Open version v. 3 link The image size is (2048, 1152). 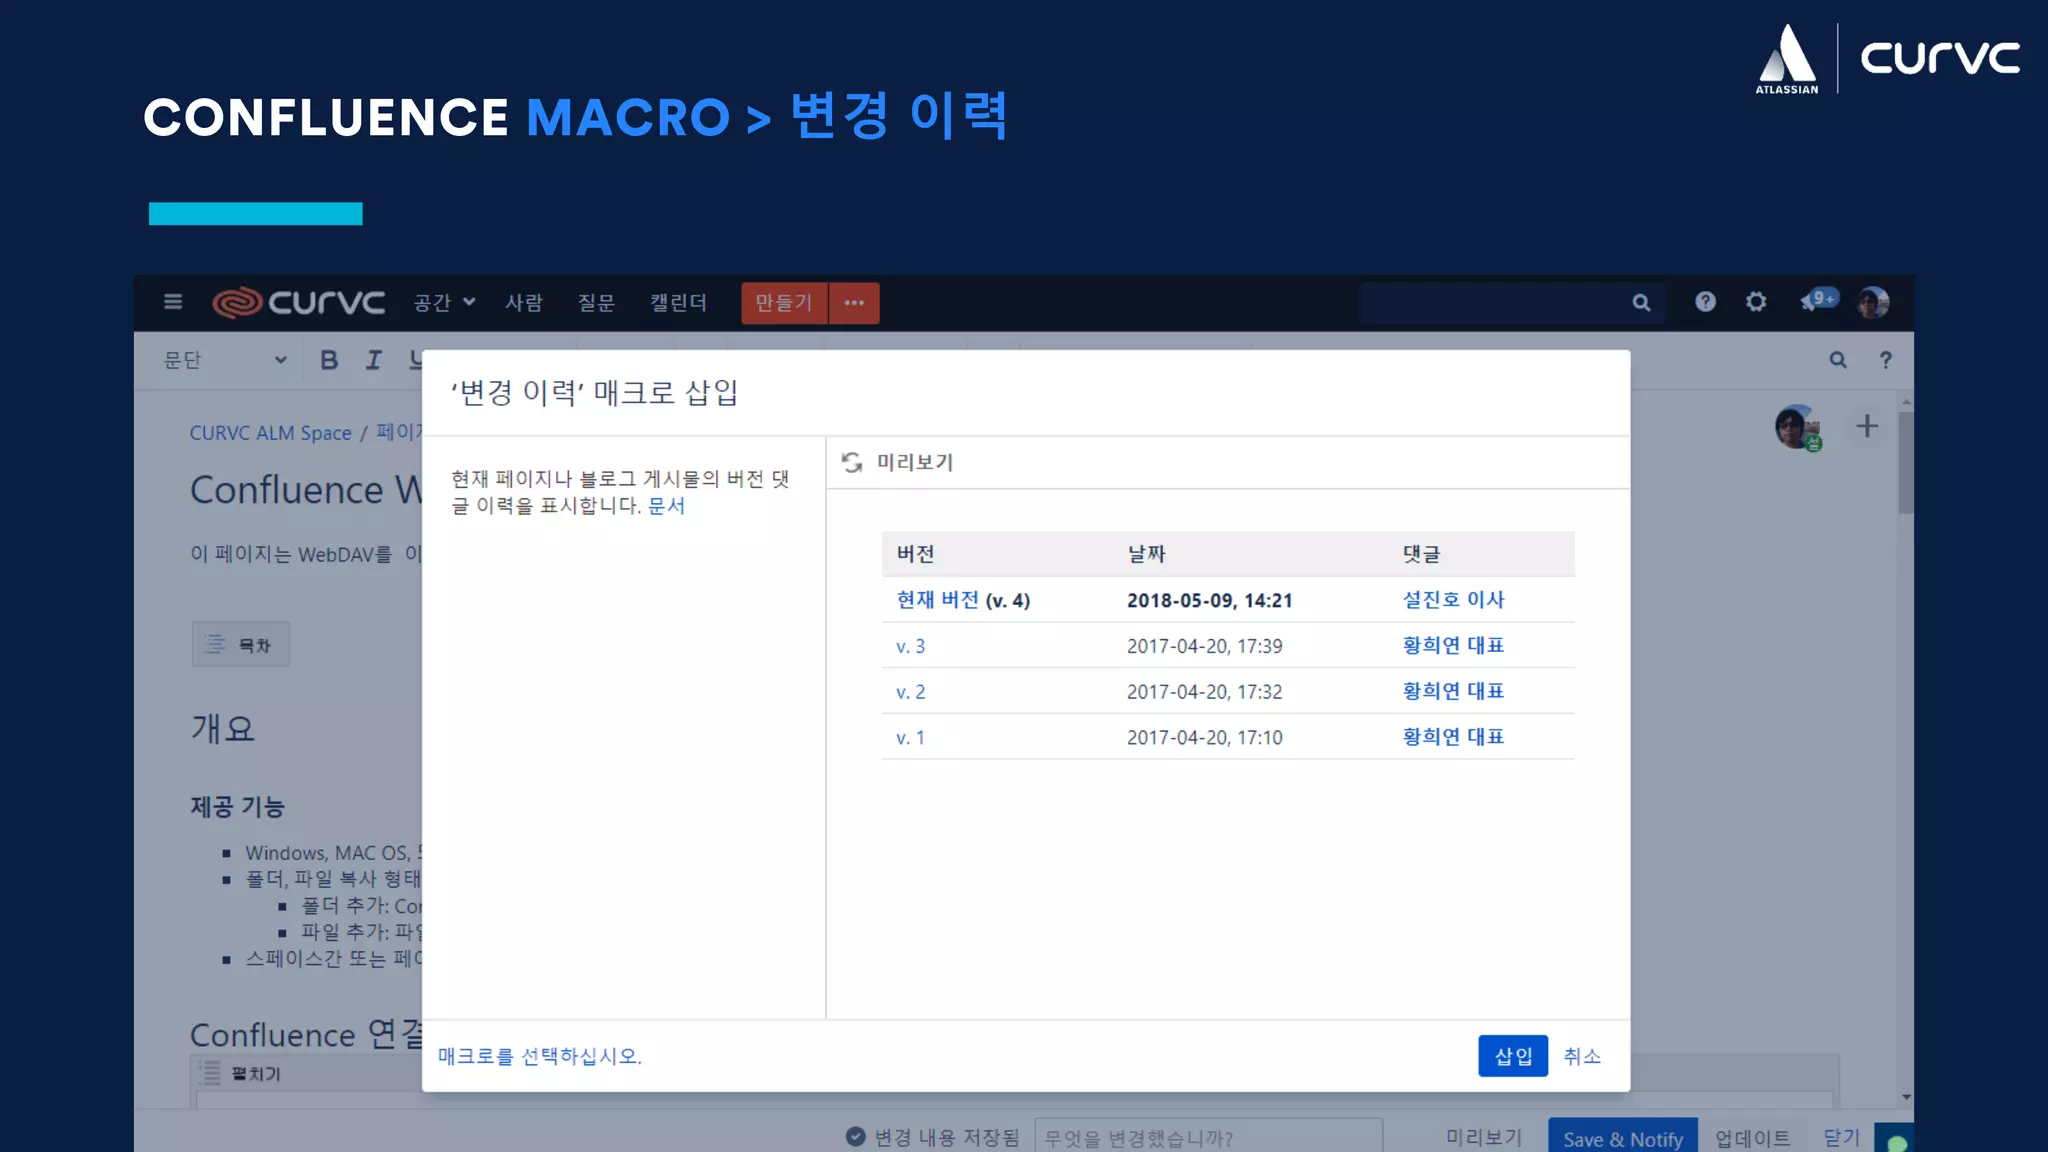click(x=911, y=646)
